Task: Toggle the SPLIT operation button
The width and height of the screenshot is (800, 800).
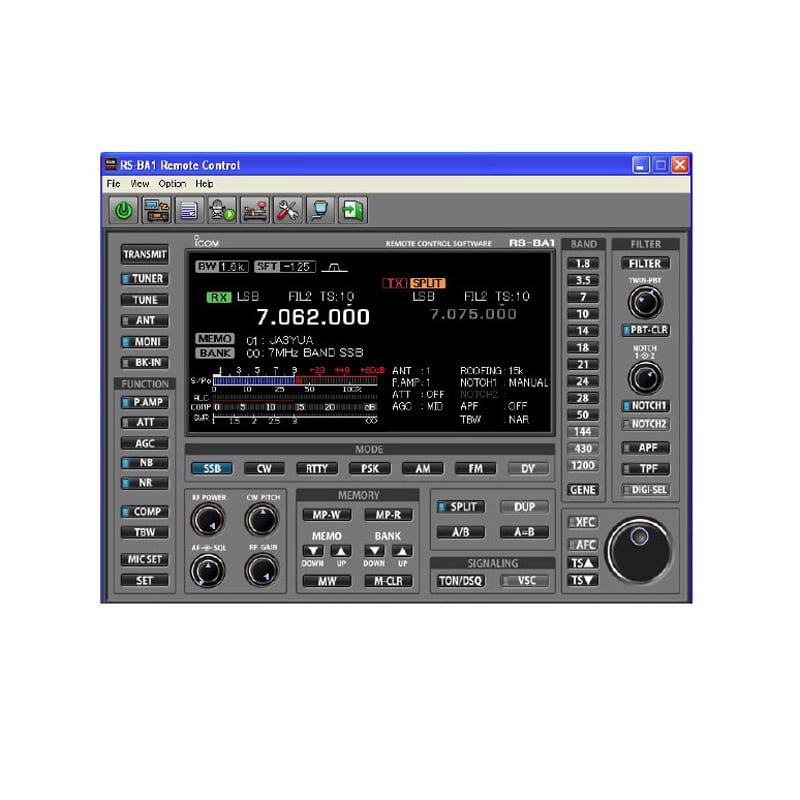Action: point(461,507)
